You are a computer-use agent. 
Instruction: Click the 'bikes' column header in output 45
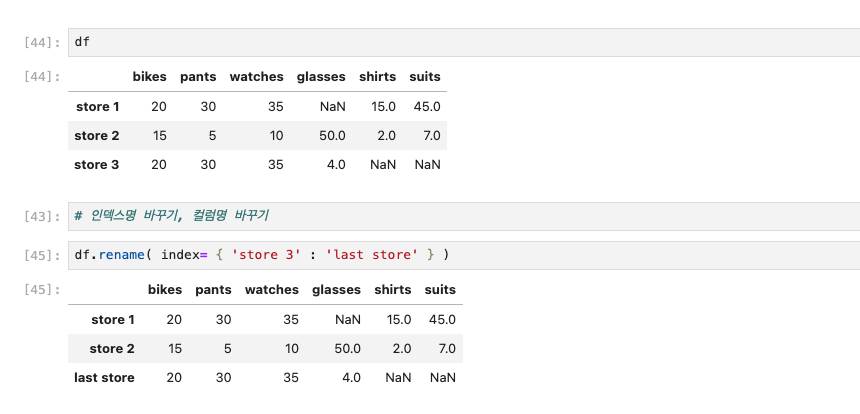(165, 290)
